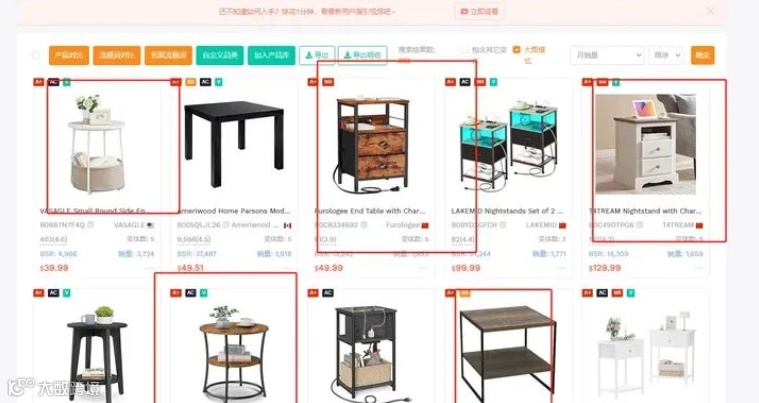Click the 导出明细 export details button
759x403 pixels.
363,55
